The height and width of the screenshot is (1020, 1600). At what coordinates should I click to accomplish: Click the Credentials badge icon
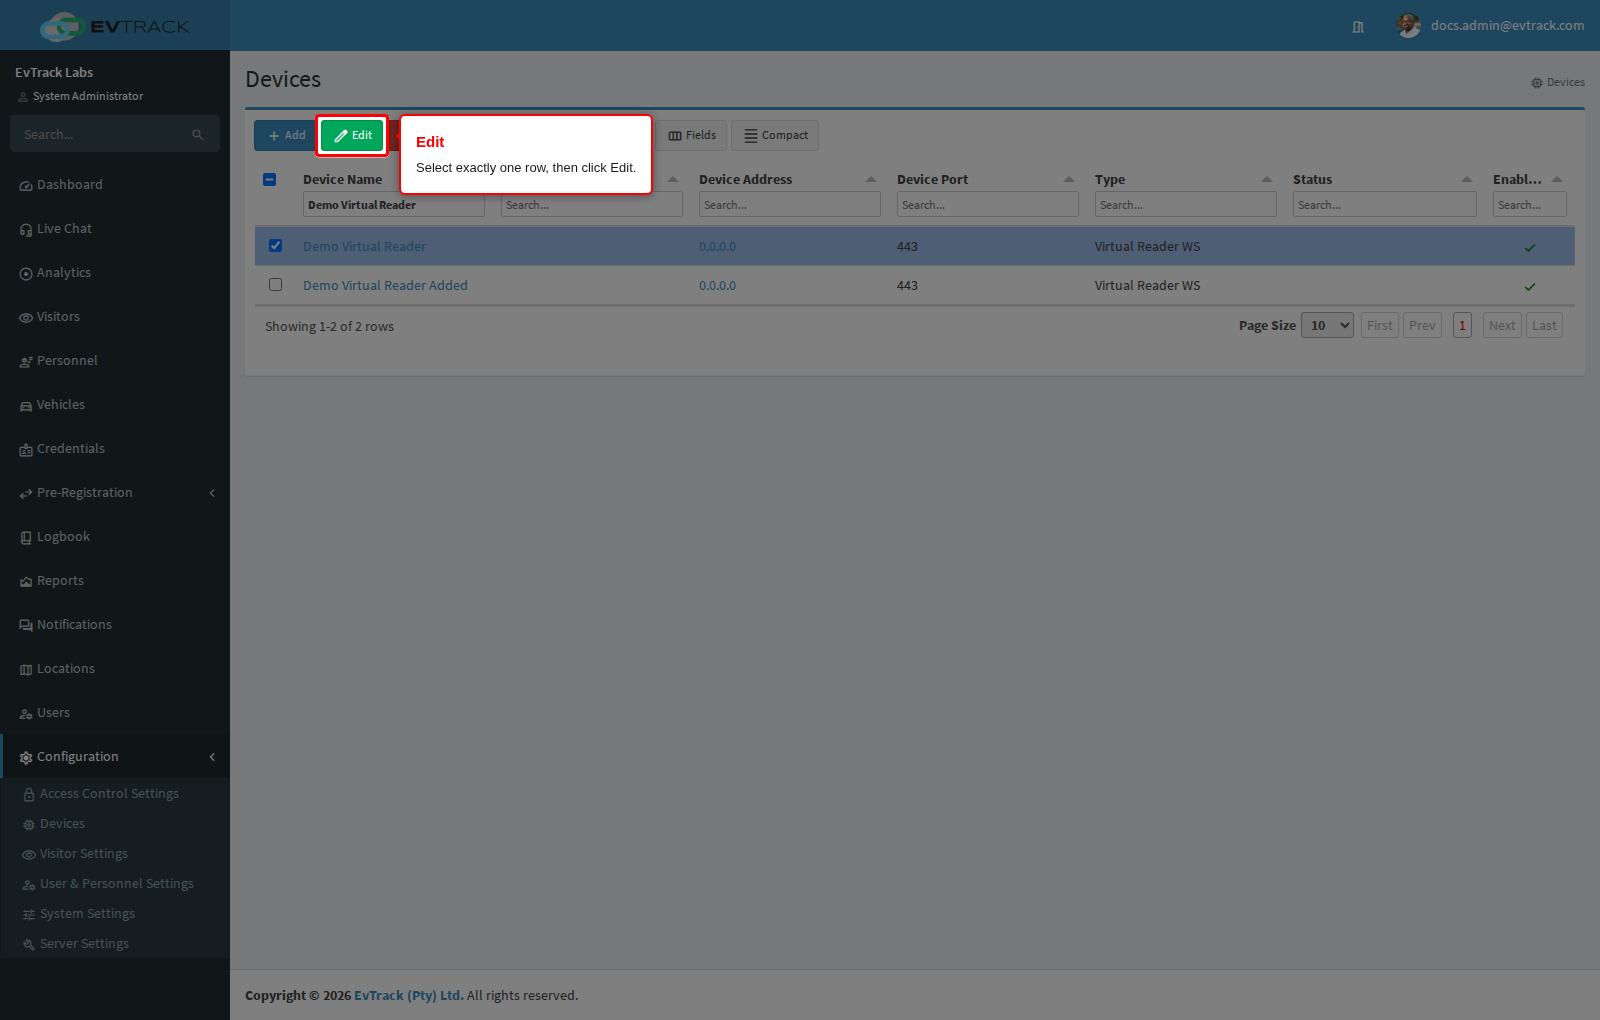(26, 450)
